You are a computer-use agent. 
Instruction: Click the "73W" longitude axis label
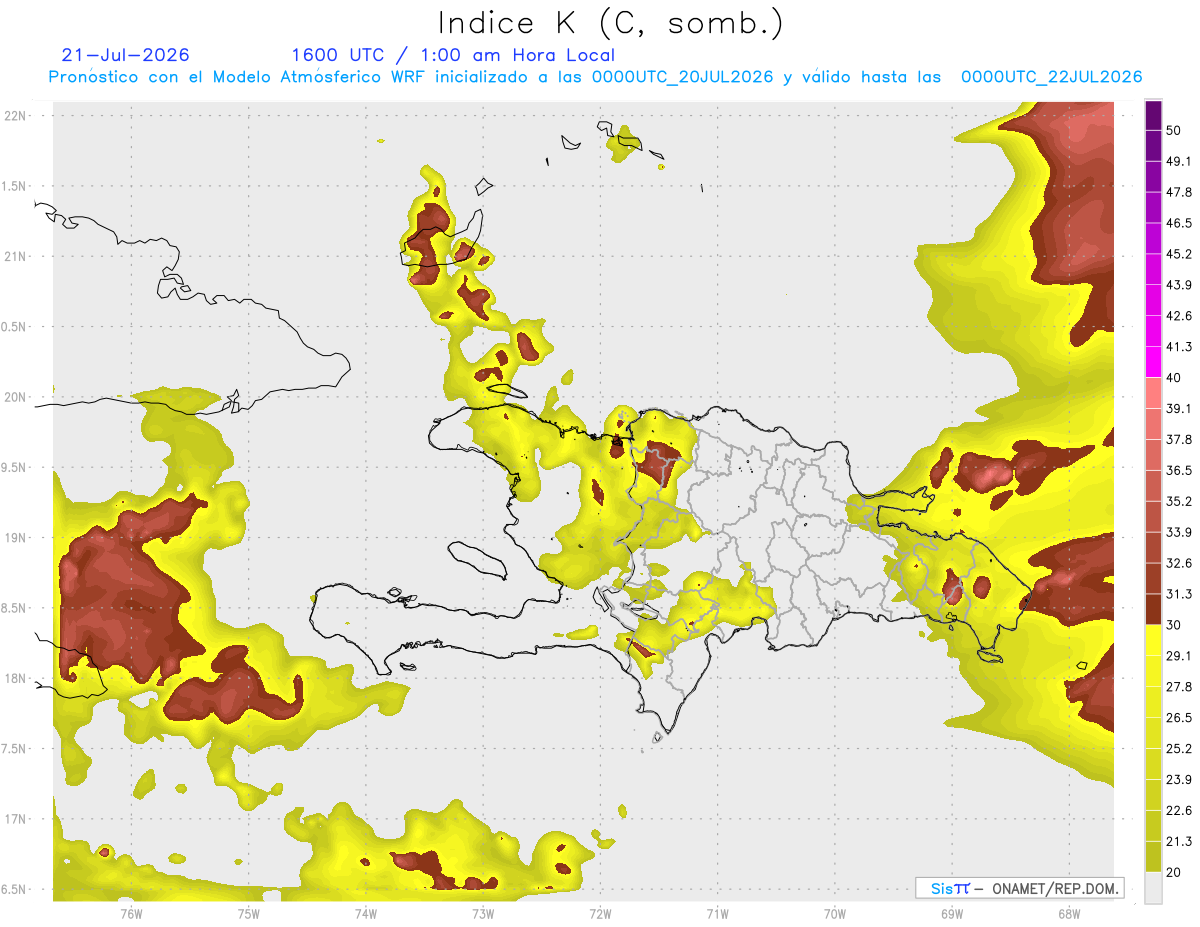point(483,912)
